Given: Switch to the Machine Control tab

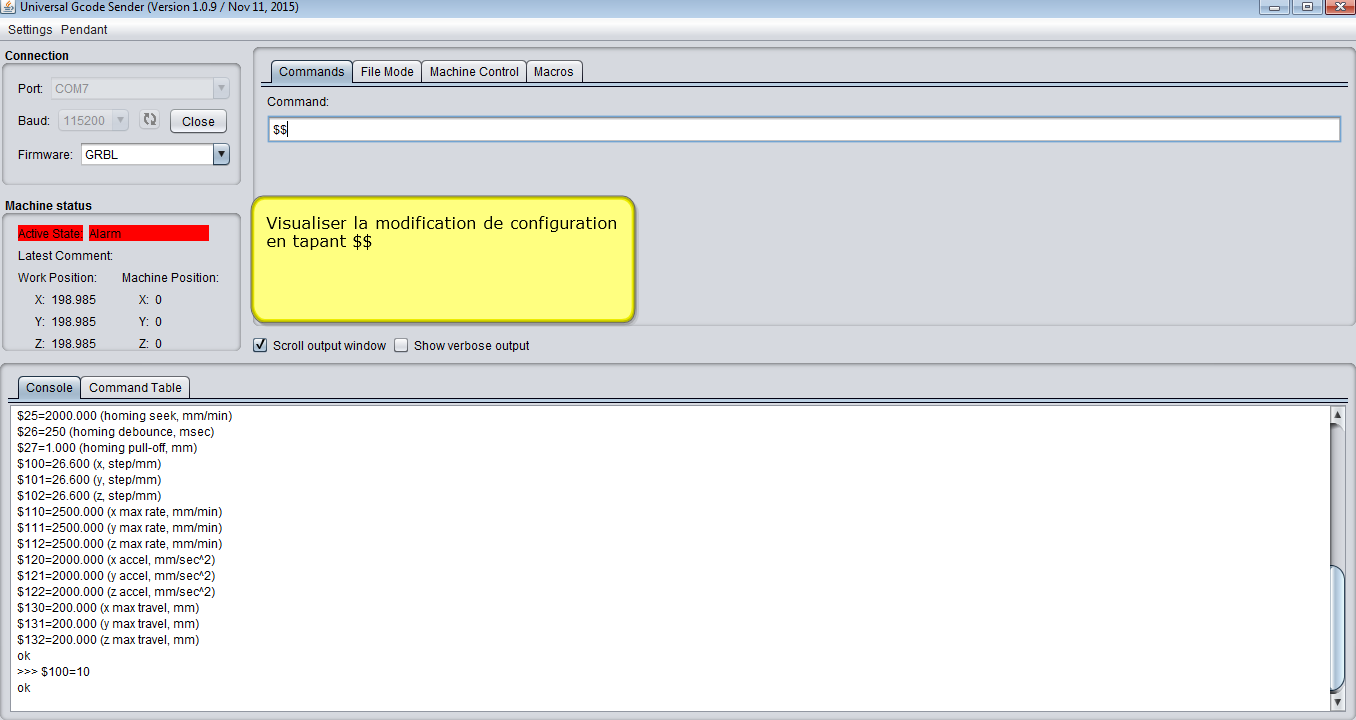Looking at the screenshot, I should [474, 72].
